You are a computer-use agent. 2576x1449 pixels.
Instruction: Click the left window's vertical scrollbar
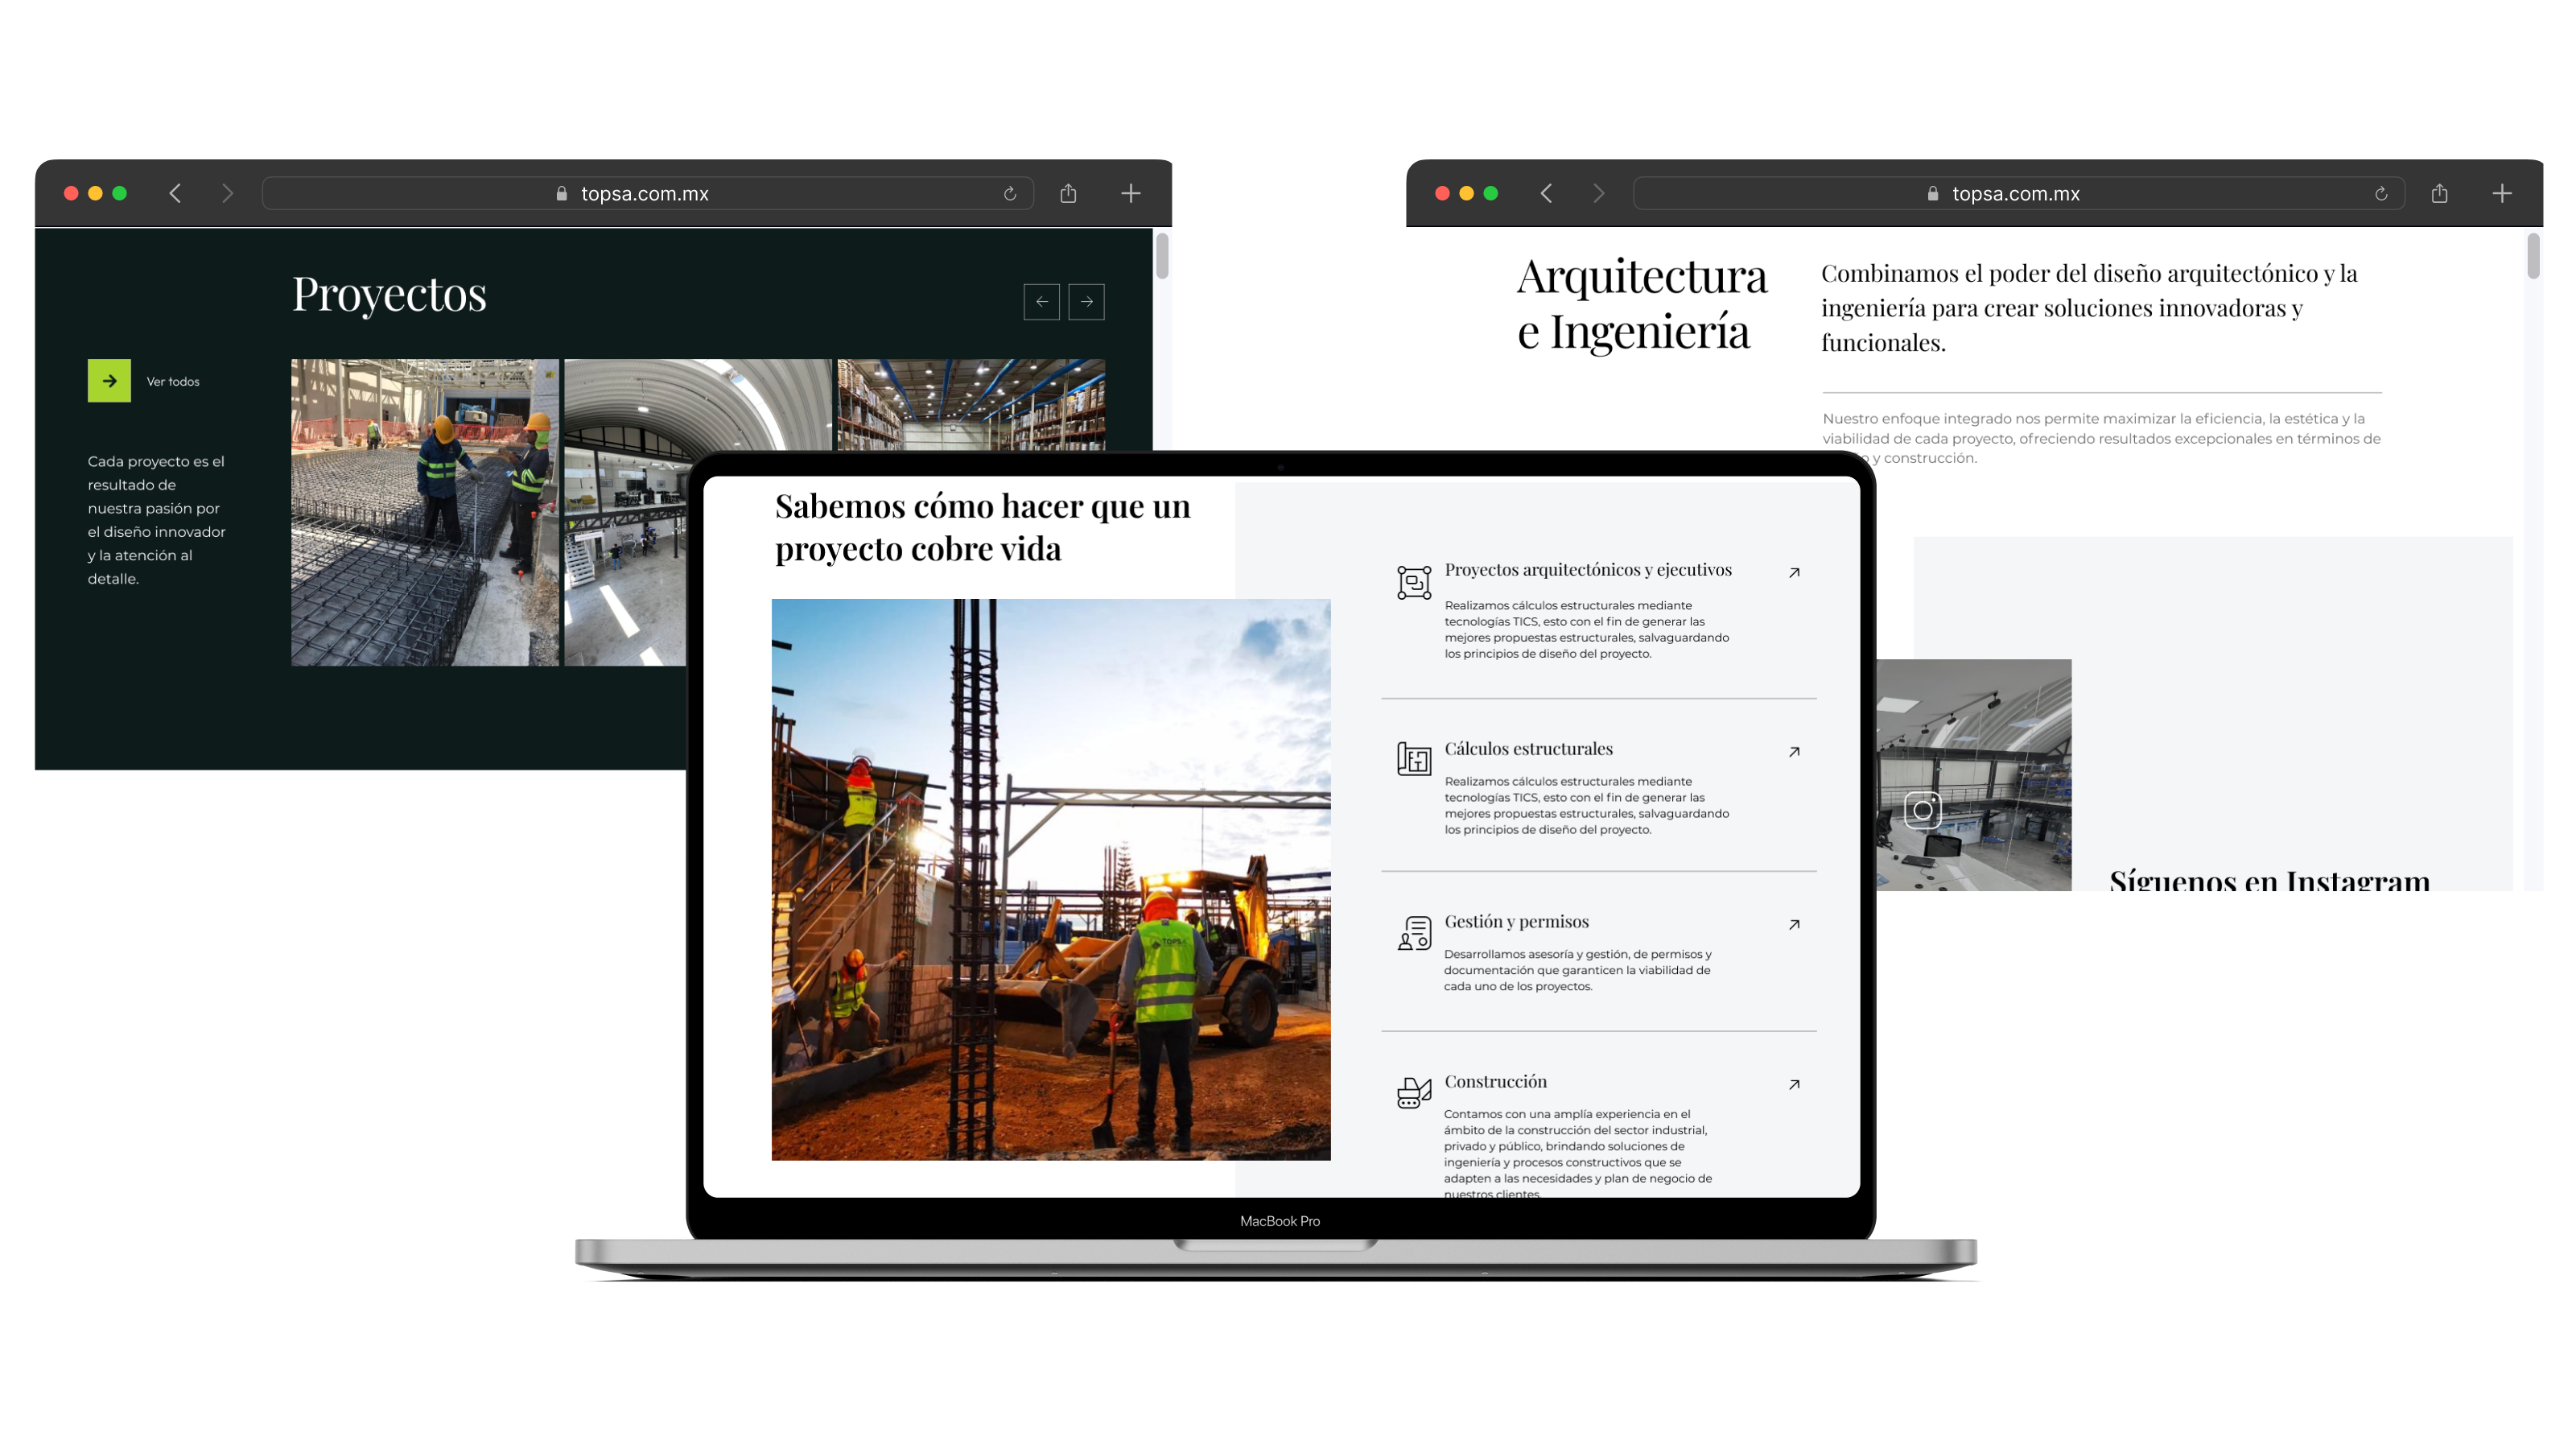[x=1162, y=255]
